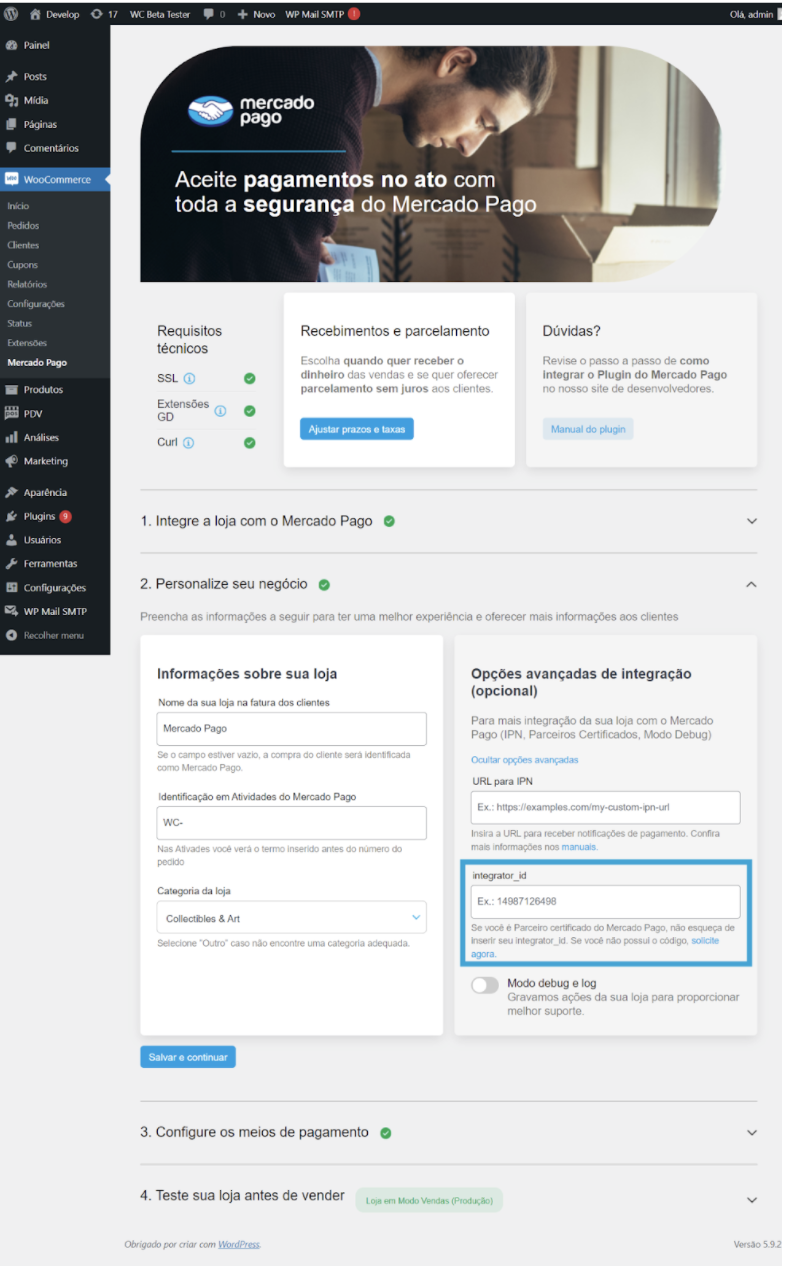The width and height of the screenshot is (786, 1266).
Task: Click Manual do plugin button
Action: pyautogui.click(x=588, y=429)
